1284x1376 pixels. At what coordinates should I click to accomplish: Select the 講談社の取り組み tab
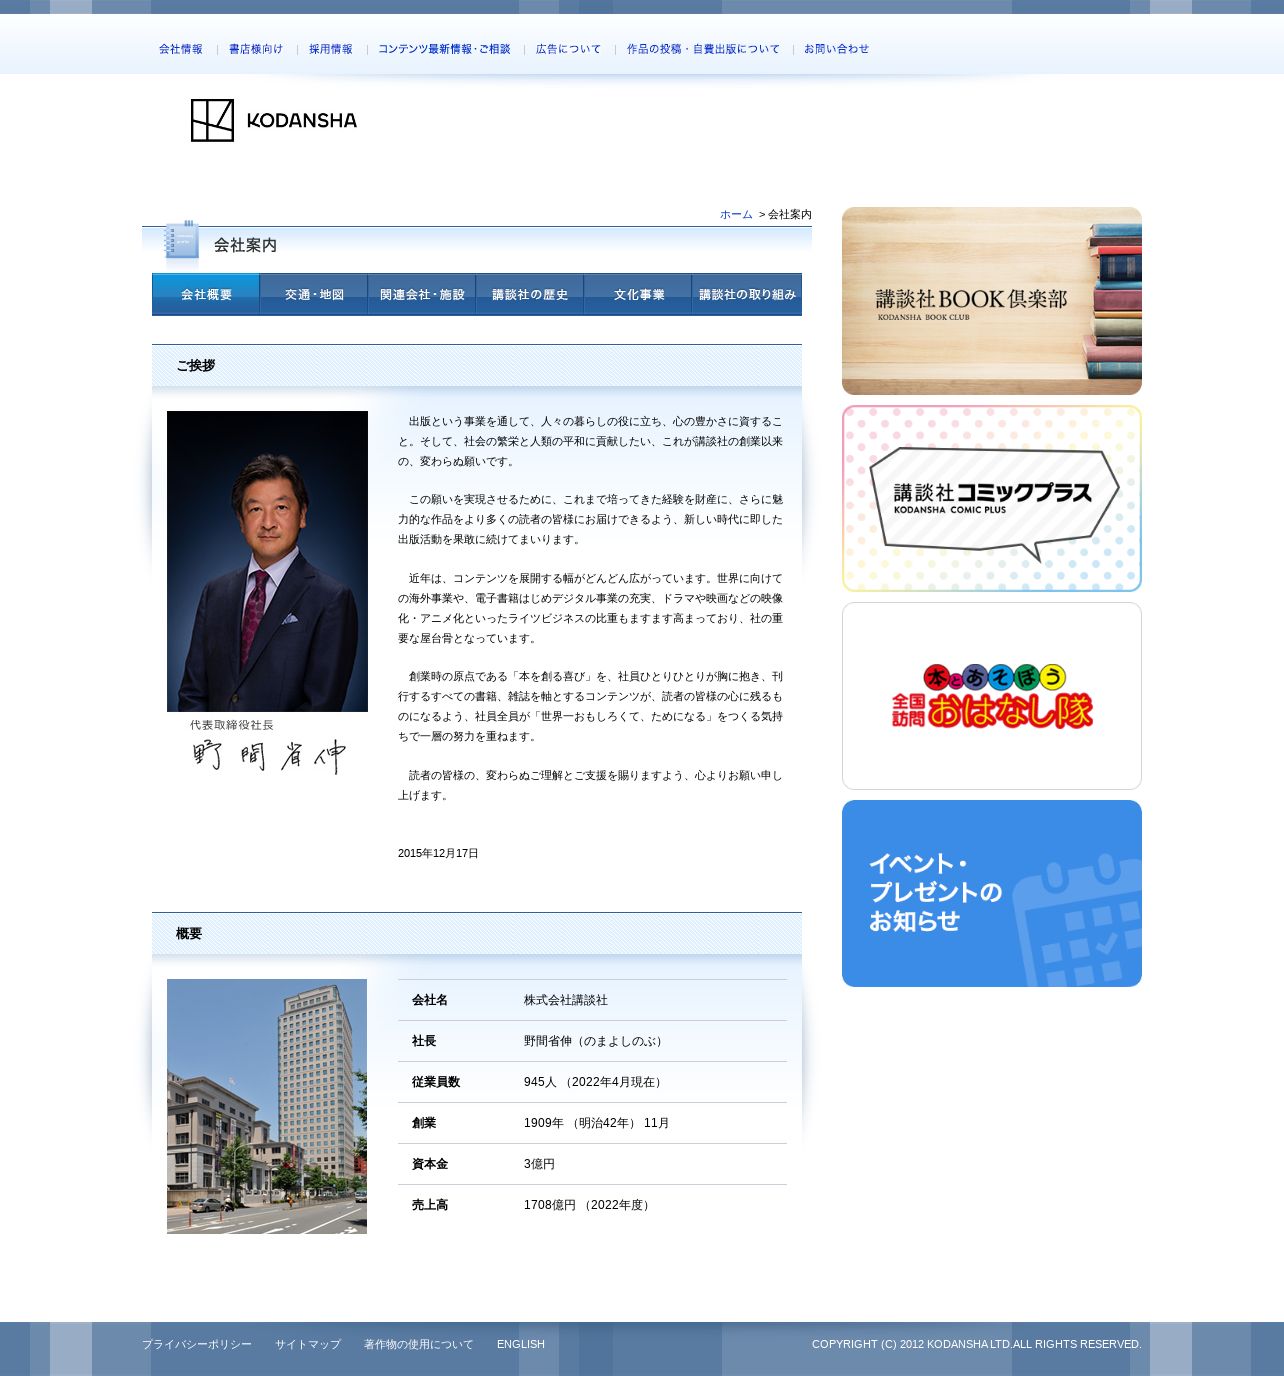tap(747, 295)
